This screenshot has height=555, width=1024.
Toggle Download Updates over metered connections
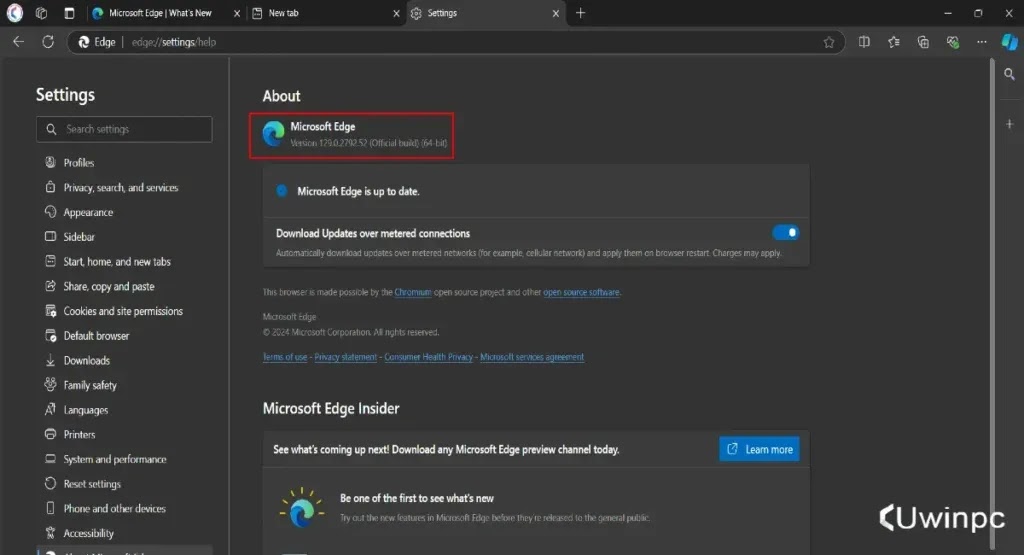pos(785,232)
